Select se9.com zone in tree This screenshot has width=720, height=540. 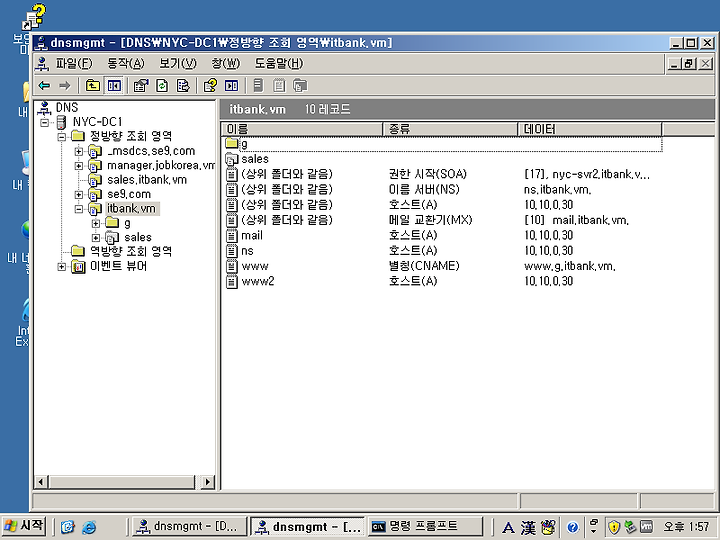click(x=129, y=194)
